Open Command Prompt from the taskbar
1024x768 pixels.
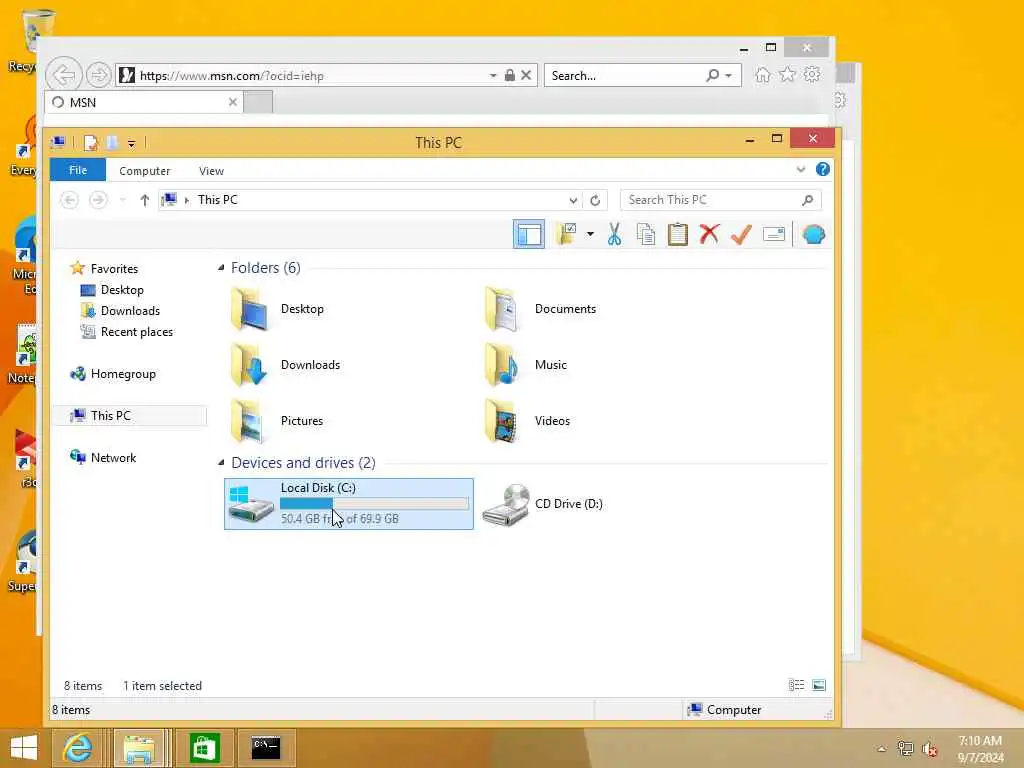pos(266,748)
